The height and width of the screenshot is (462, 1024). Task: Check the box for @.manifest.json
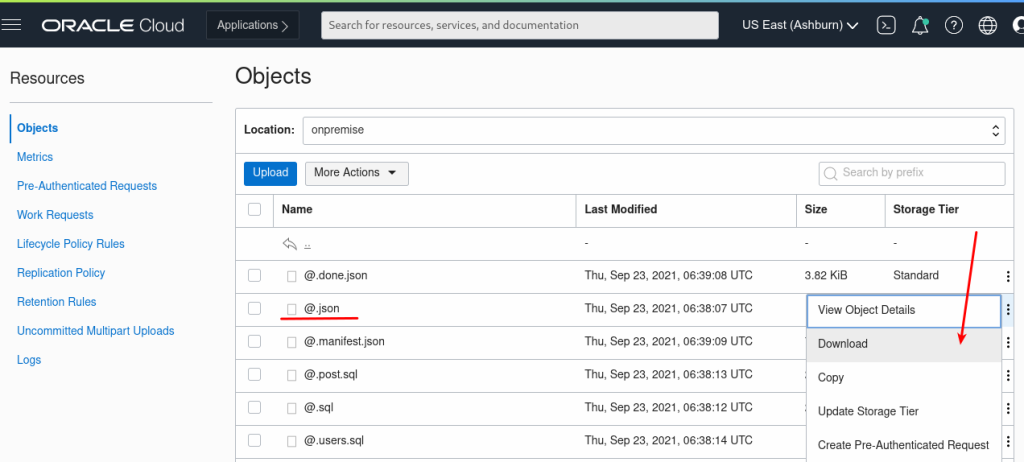click(255, 342)
